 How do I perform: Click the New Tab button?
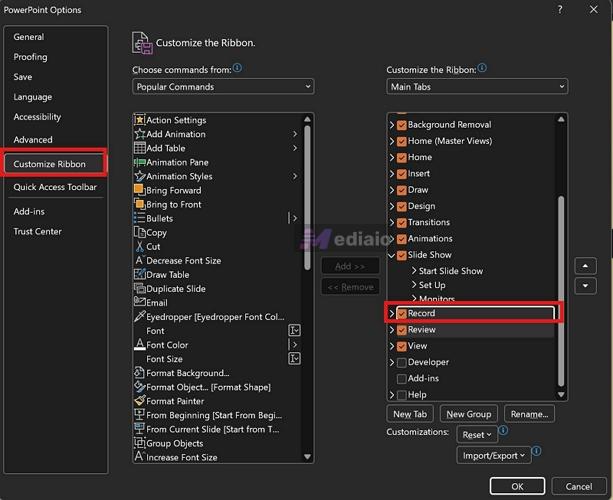click(x=410, y=414)
